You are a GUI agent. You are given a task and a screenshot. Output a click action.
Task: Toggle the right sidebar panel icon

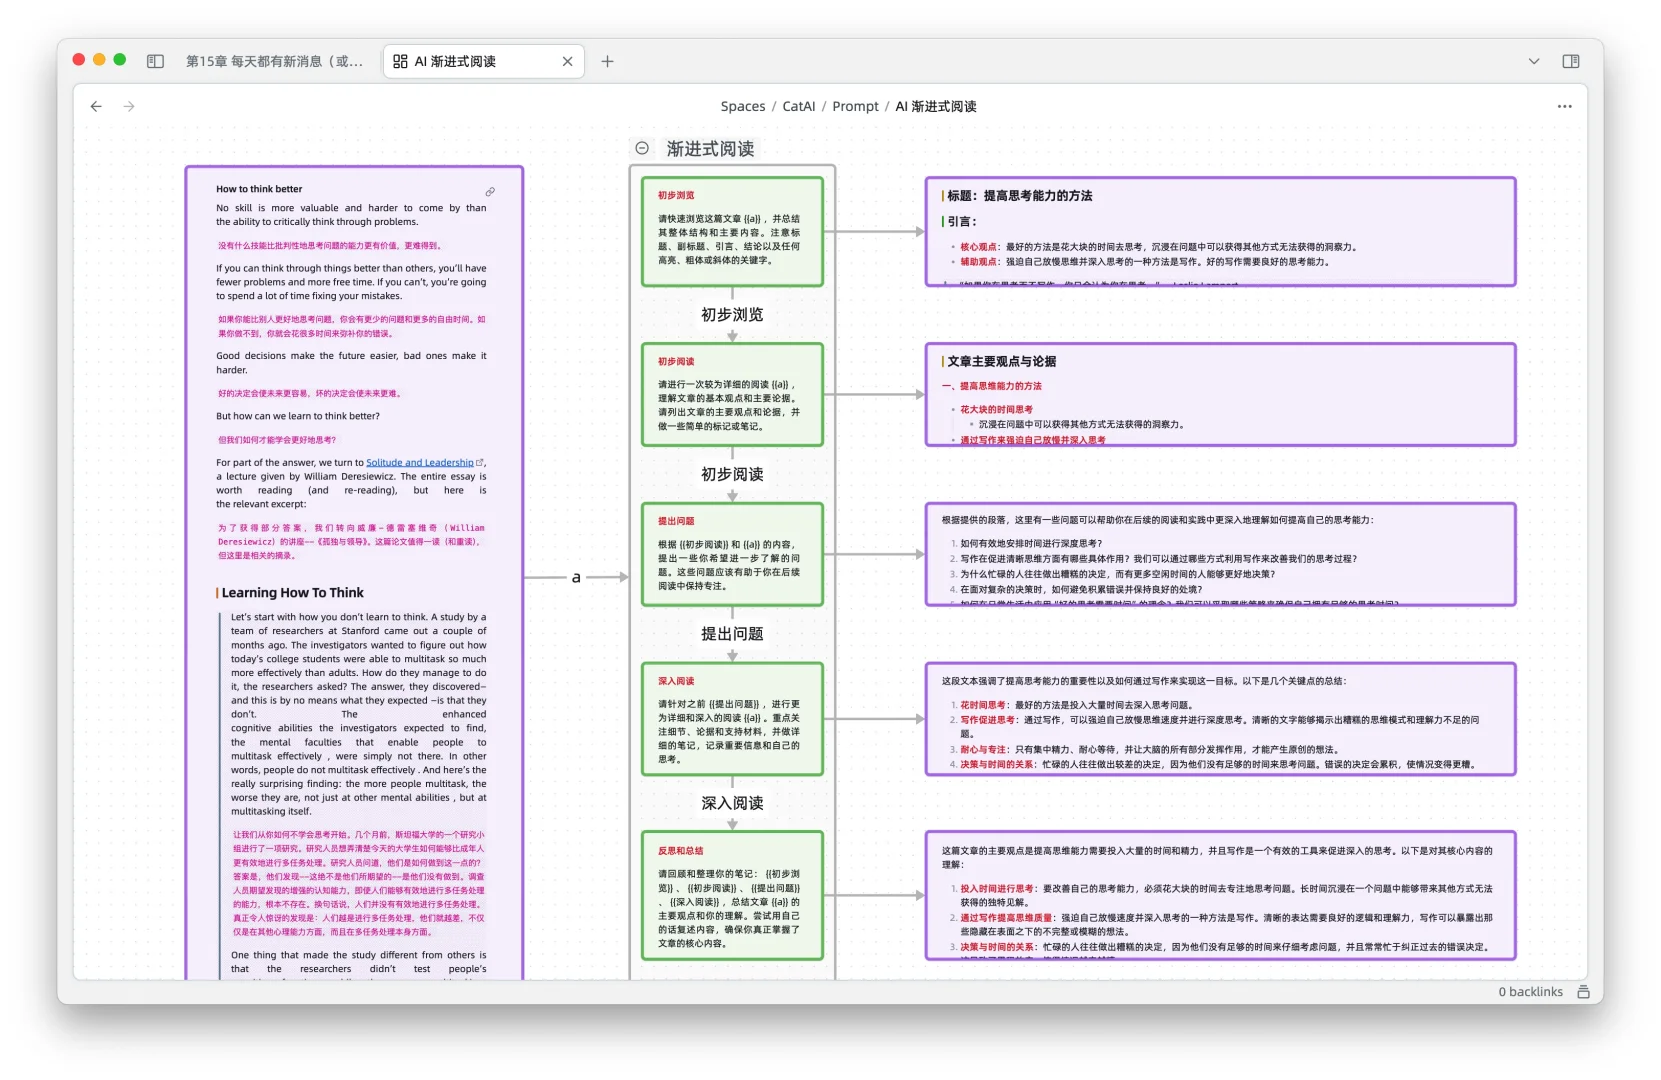pyautogui.click(x=1571, y=61)
